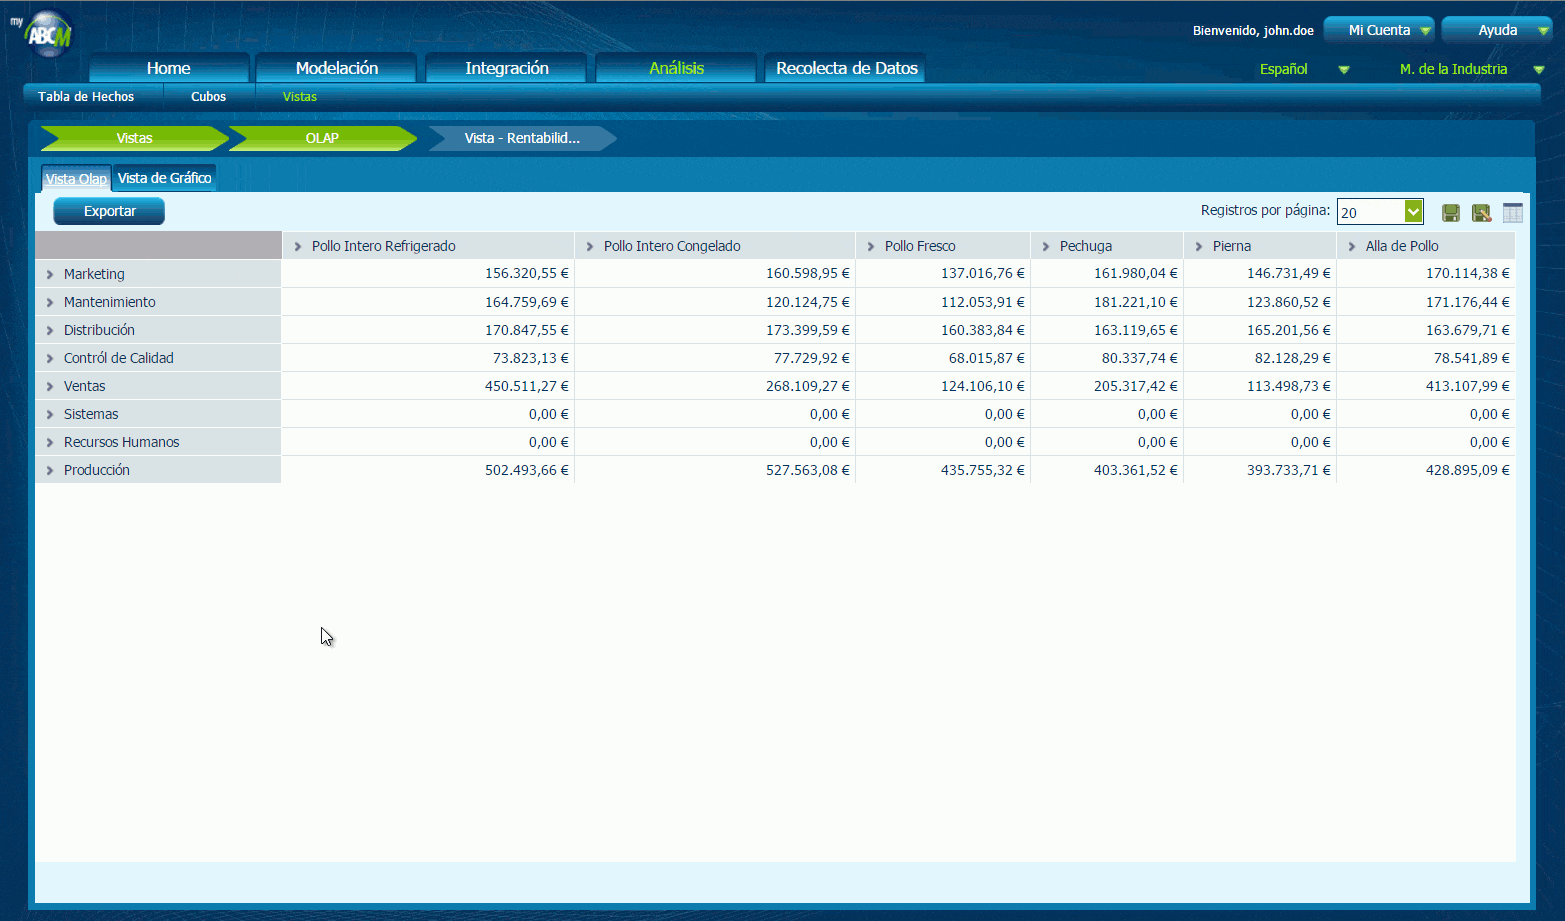Expand the Ventas row

50,386
